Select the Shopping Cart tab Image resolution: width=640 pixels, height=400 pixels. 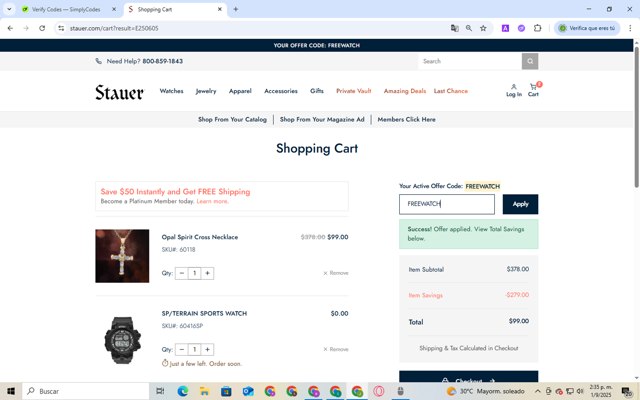point(155,9)
